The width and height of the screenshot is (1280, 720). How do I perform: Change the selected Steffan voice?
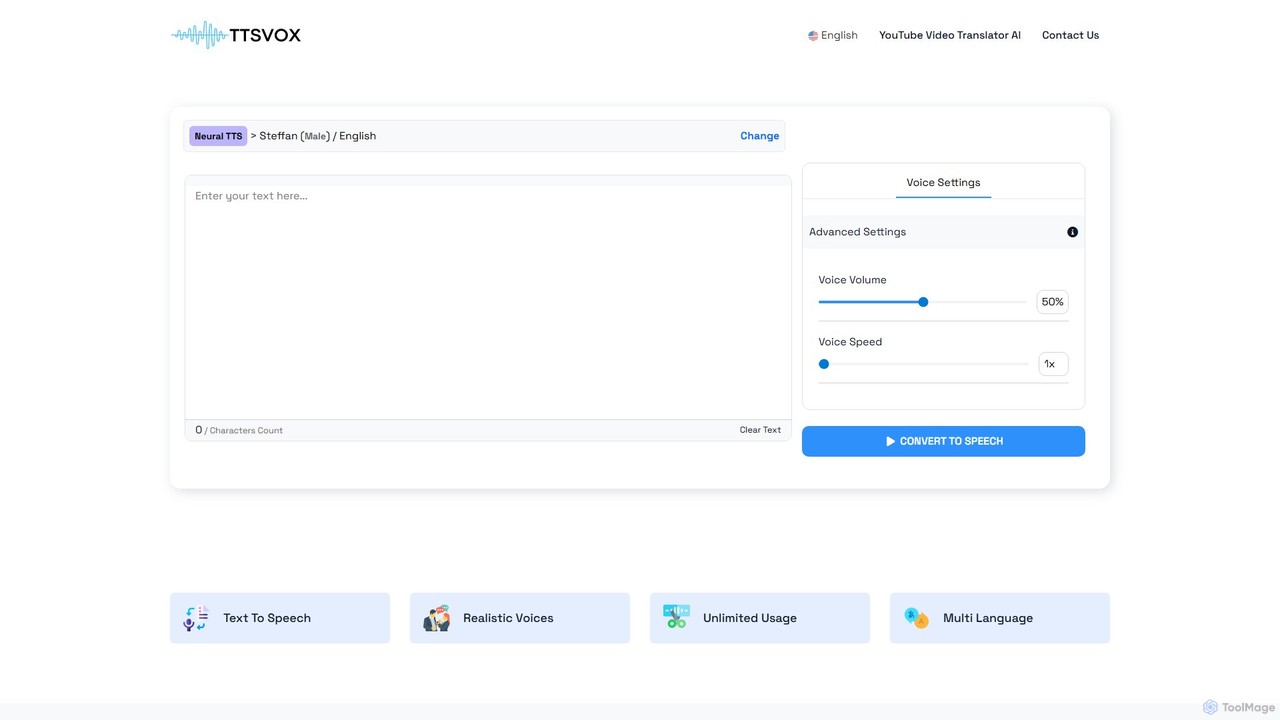click(x=759, y=136)
